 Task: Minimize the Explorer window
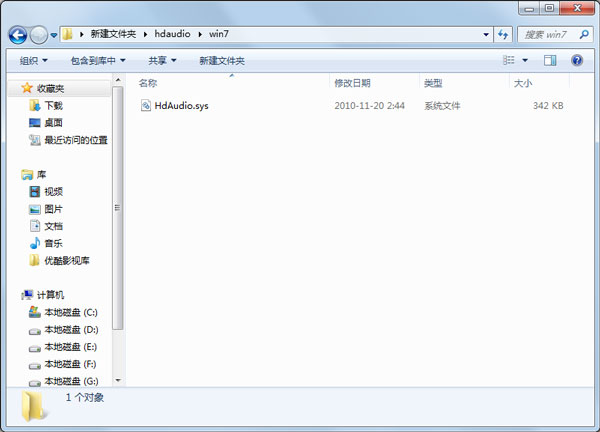pos(530,8)
